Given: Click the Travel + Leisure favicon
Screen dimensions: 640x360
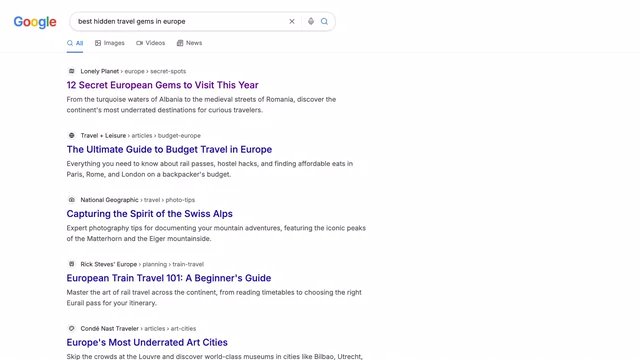Looking at the screenshot, I should coord(71,136).
